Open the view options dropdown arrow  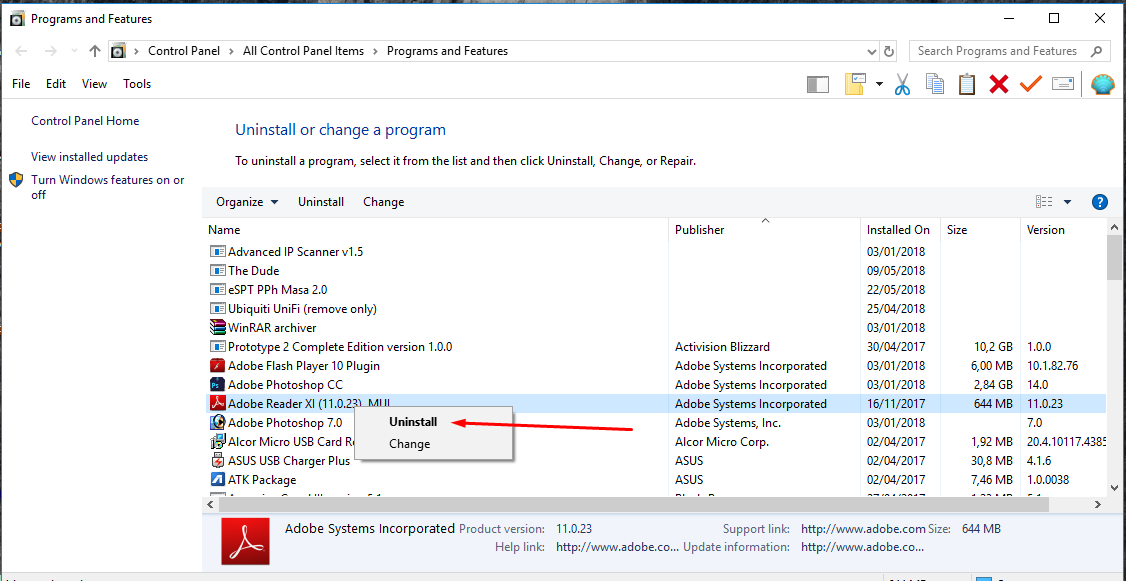(1067, 202)
